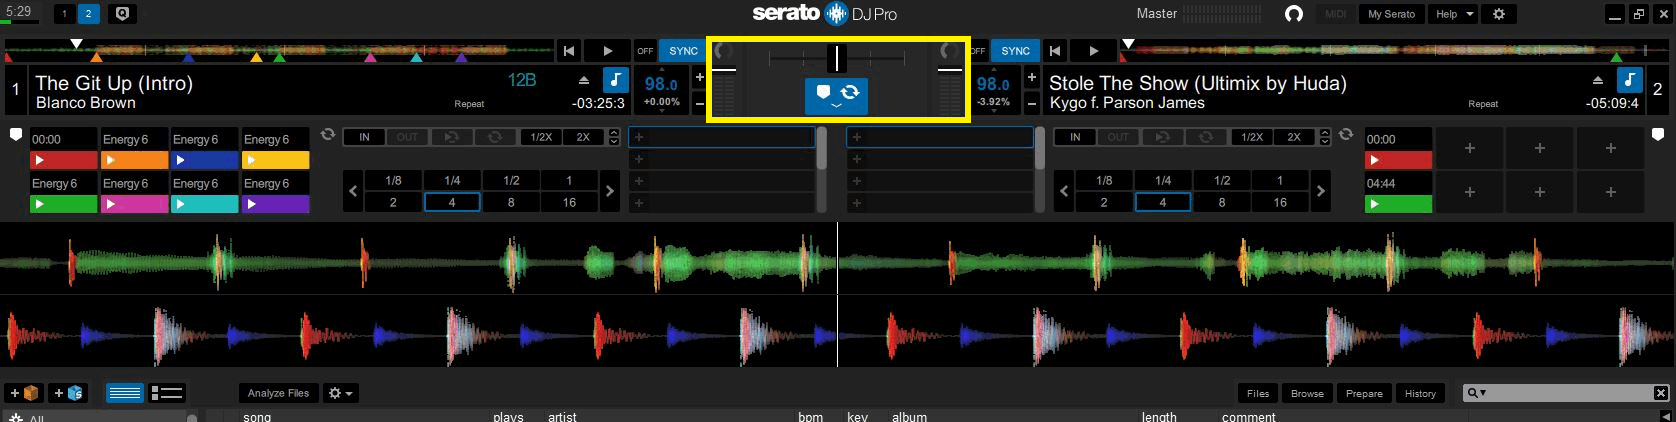Screen dimensions: 1676x422
Task: Open My Serato
Action: point(1391,14)
